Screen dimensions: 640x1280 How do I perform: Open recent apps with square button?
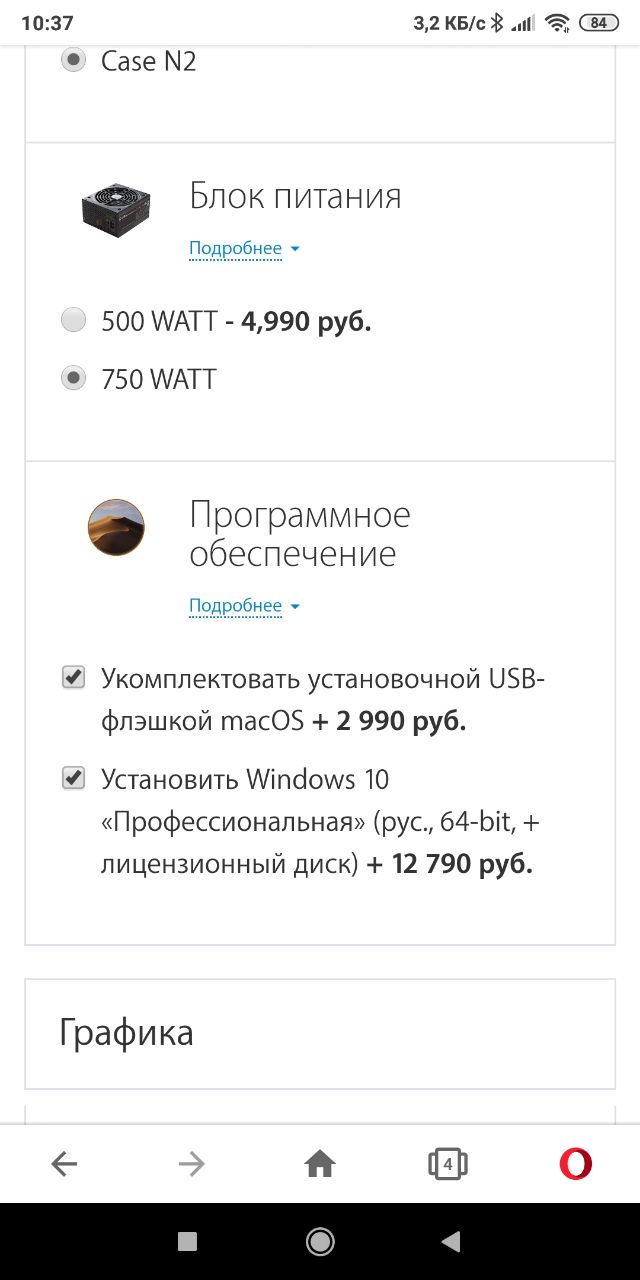pos(187,1241)
